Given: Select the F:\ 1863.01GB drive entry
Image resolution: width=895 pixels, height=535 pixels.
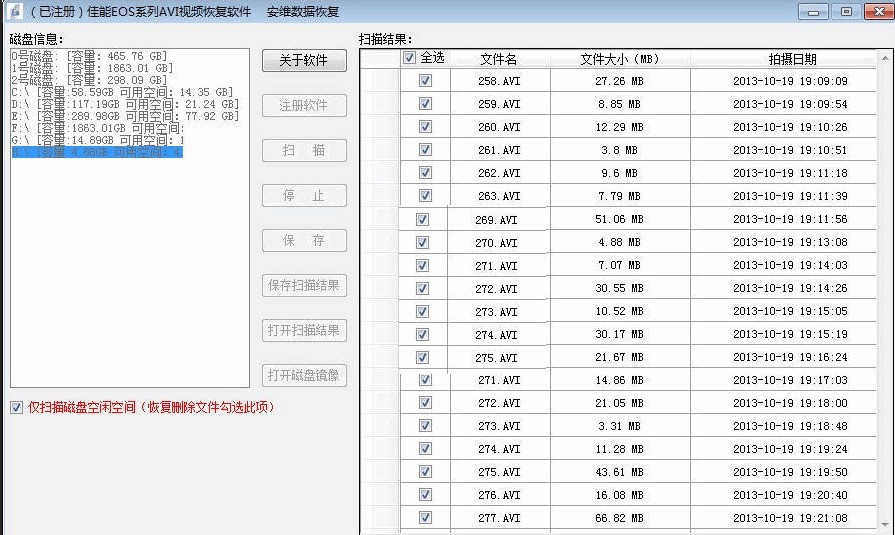Looking at the screenshot, I should [x=98, y=128].
